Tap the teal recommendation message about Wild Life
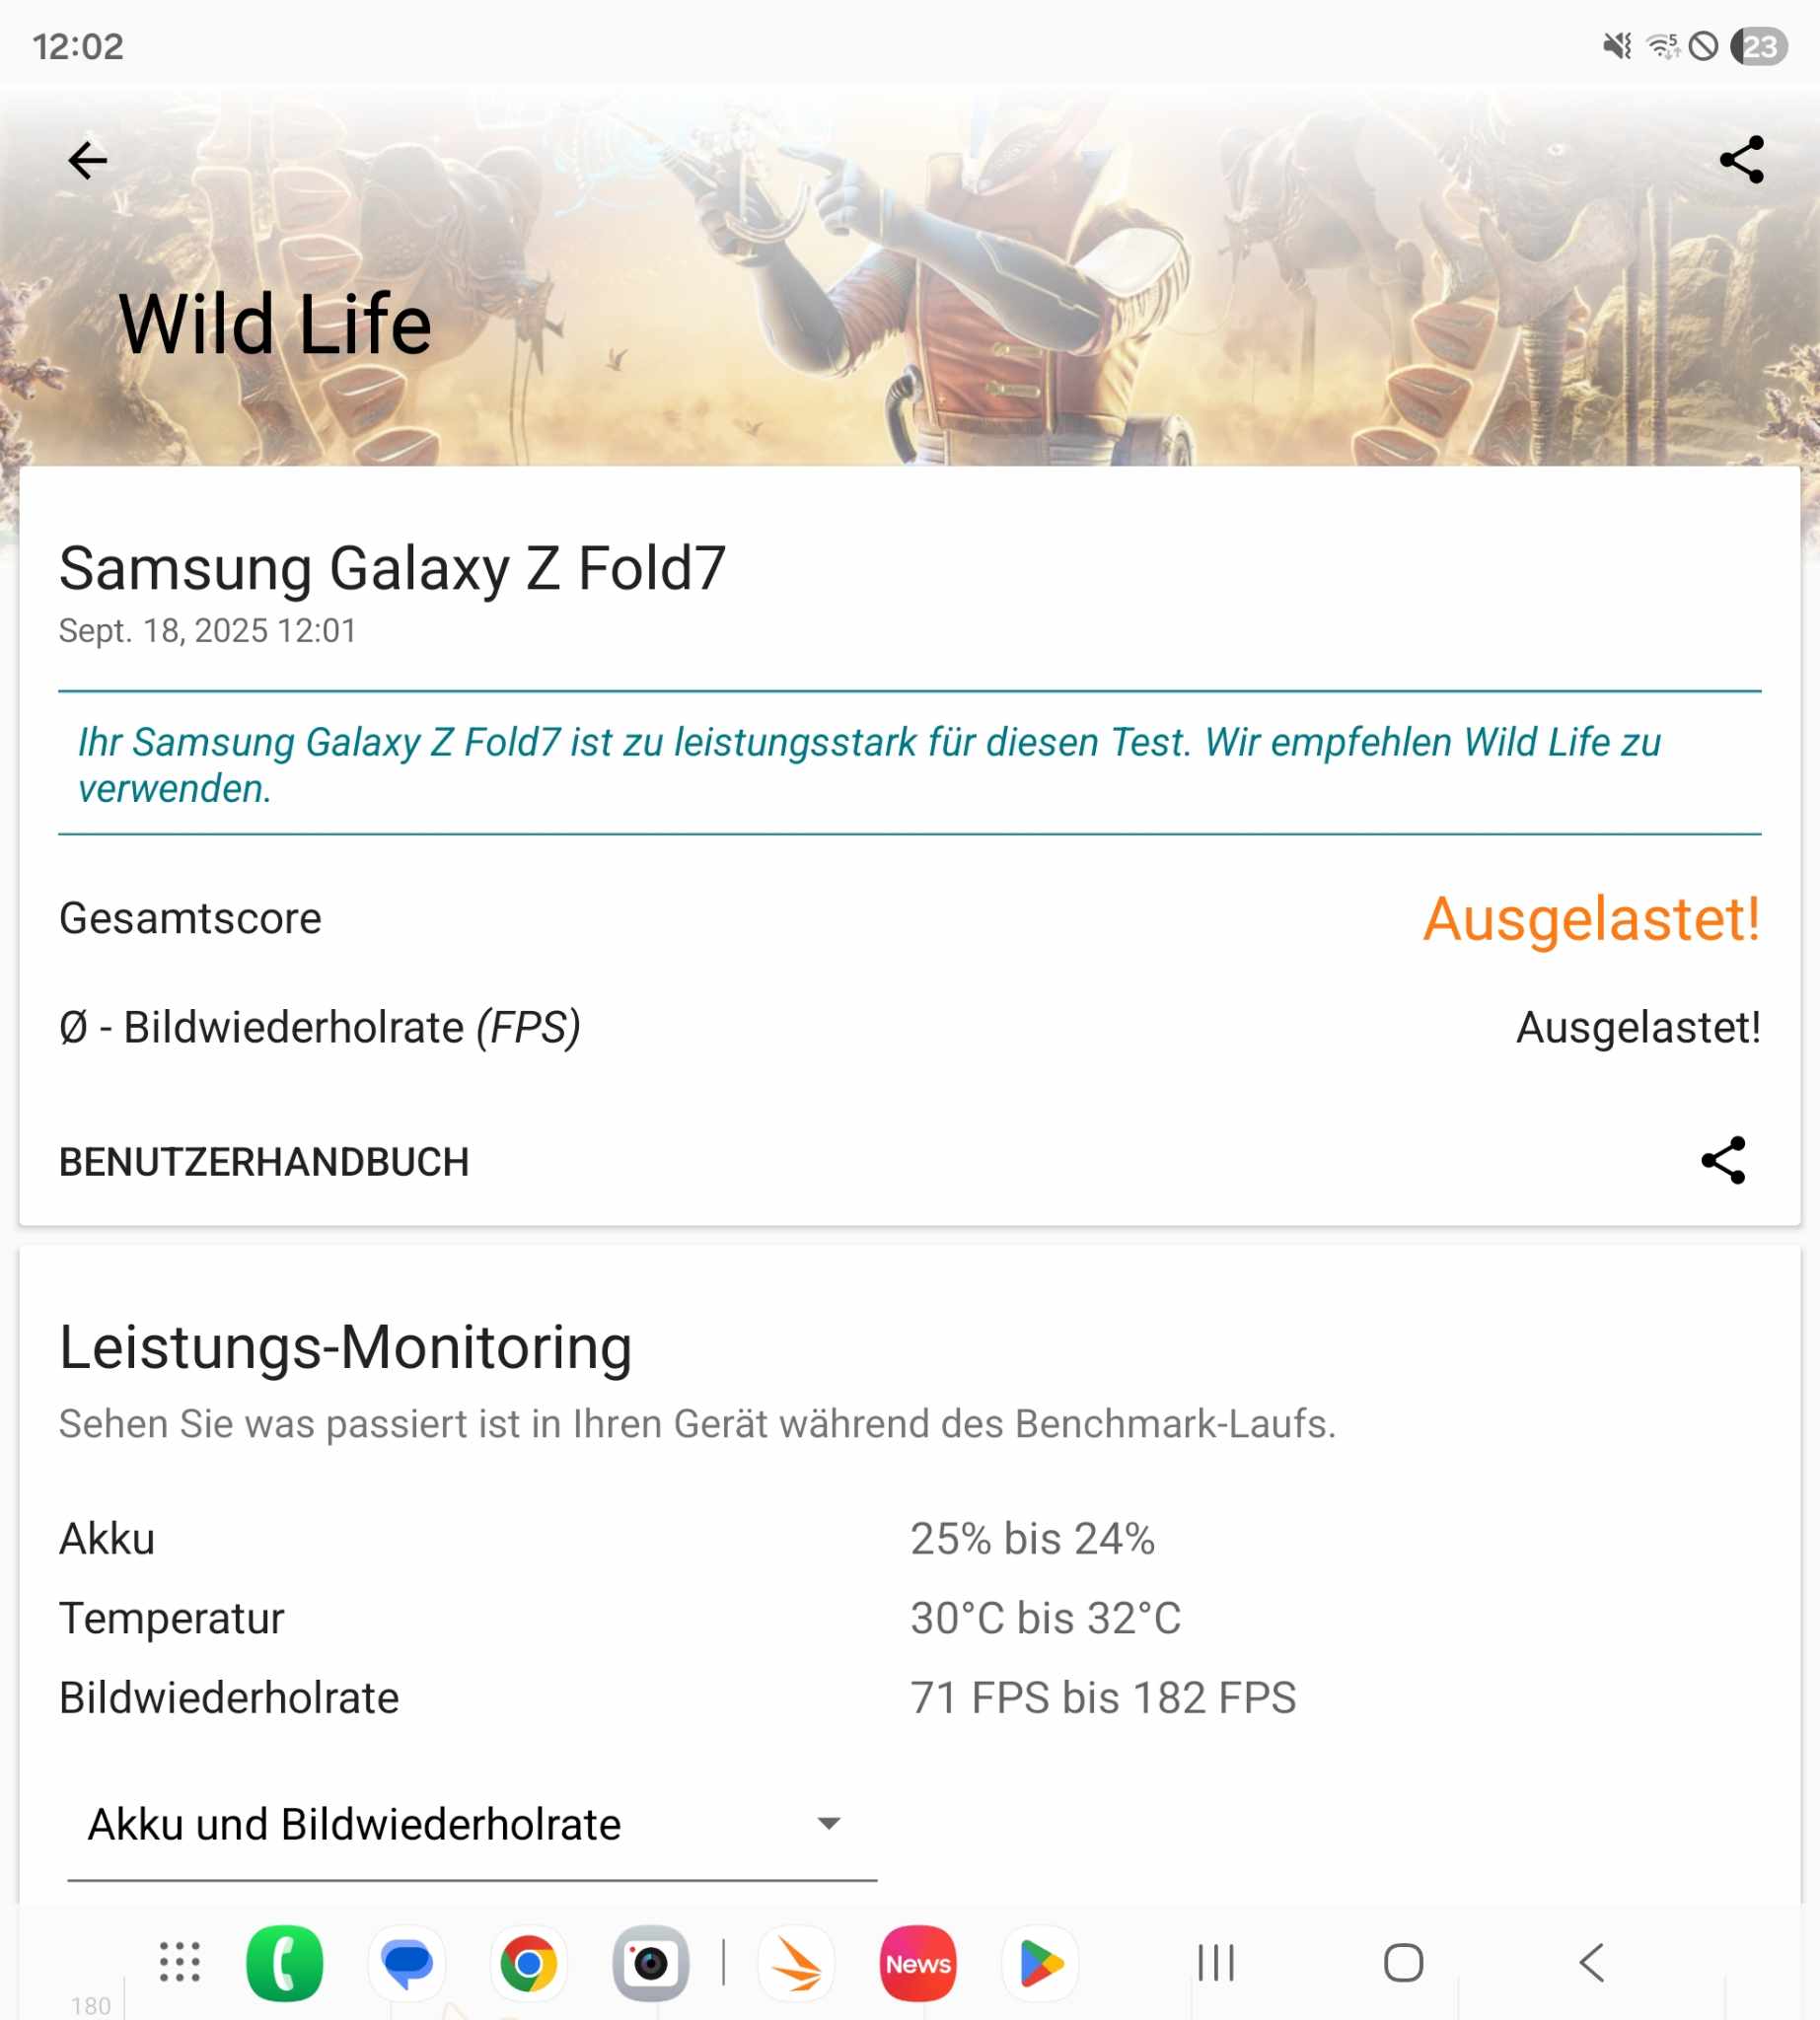 870,765
